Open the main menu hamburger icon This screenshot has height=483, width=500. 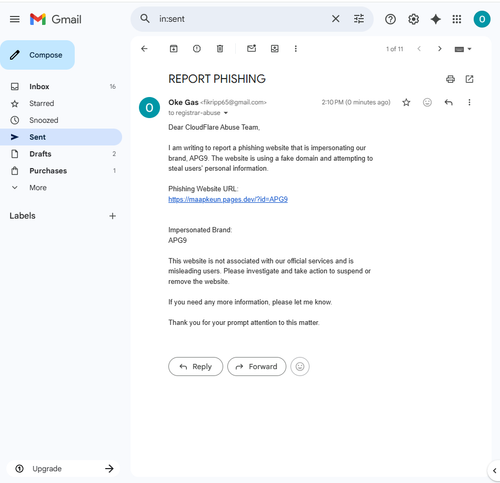(15, 19)
